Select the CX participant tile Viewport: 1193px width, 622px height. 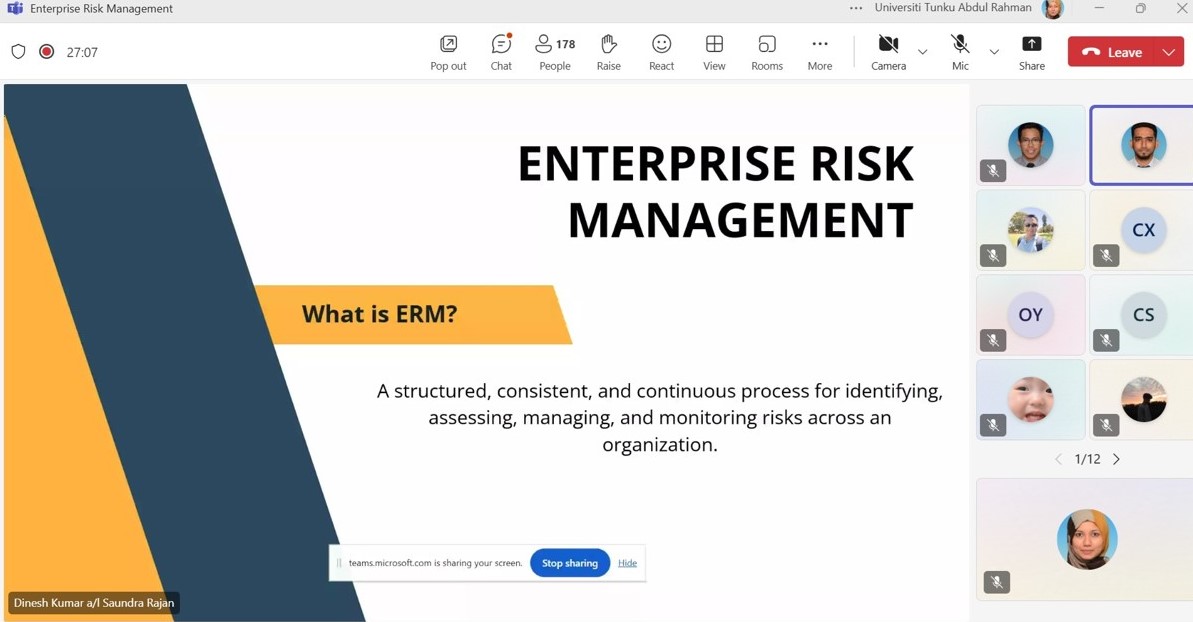[1143, 230]
